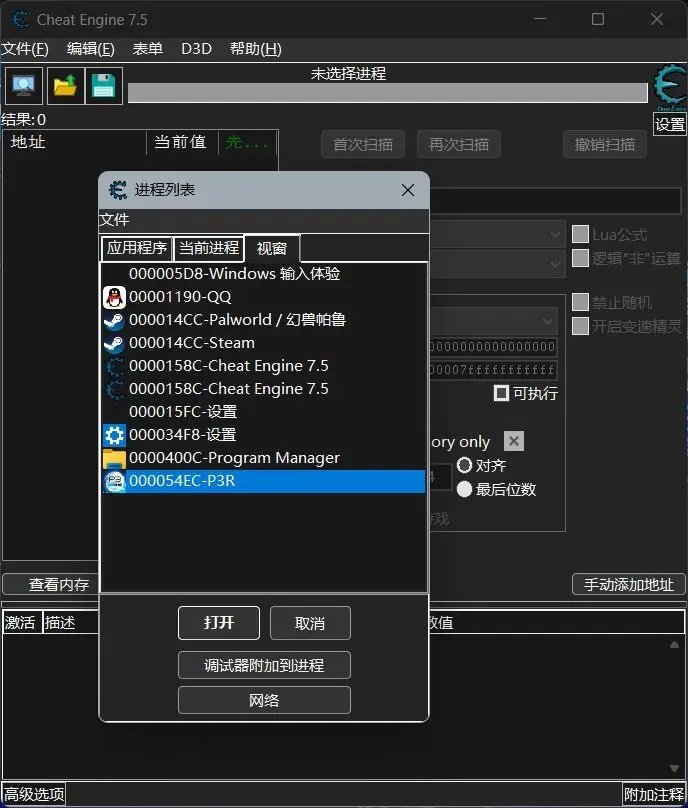Click the 调试器附加到进程 button
The height and width of the screenshot is (808, 688).
tap(264, 665)
